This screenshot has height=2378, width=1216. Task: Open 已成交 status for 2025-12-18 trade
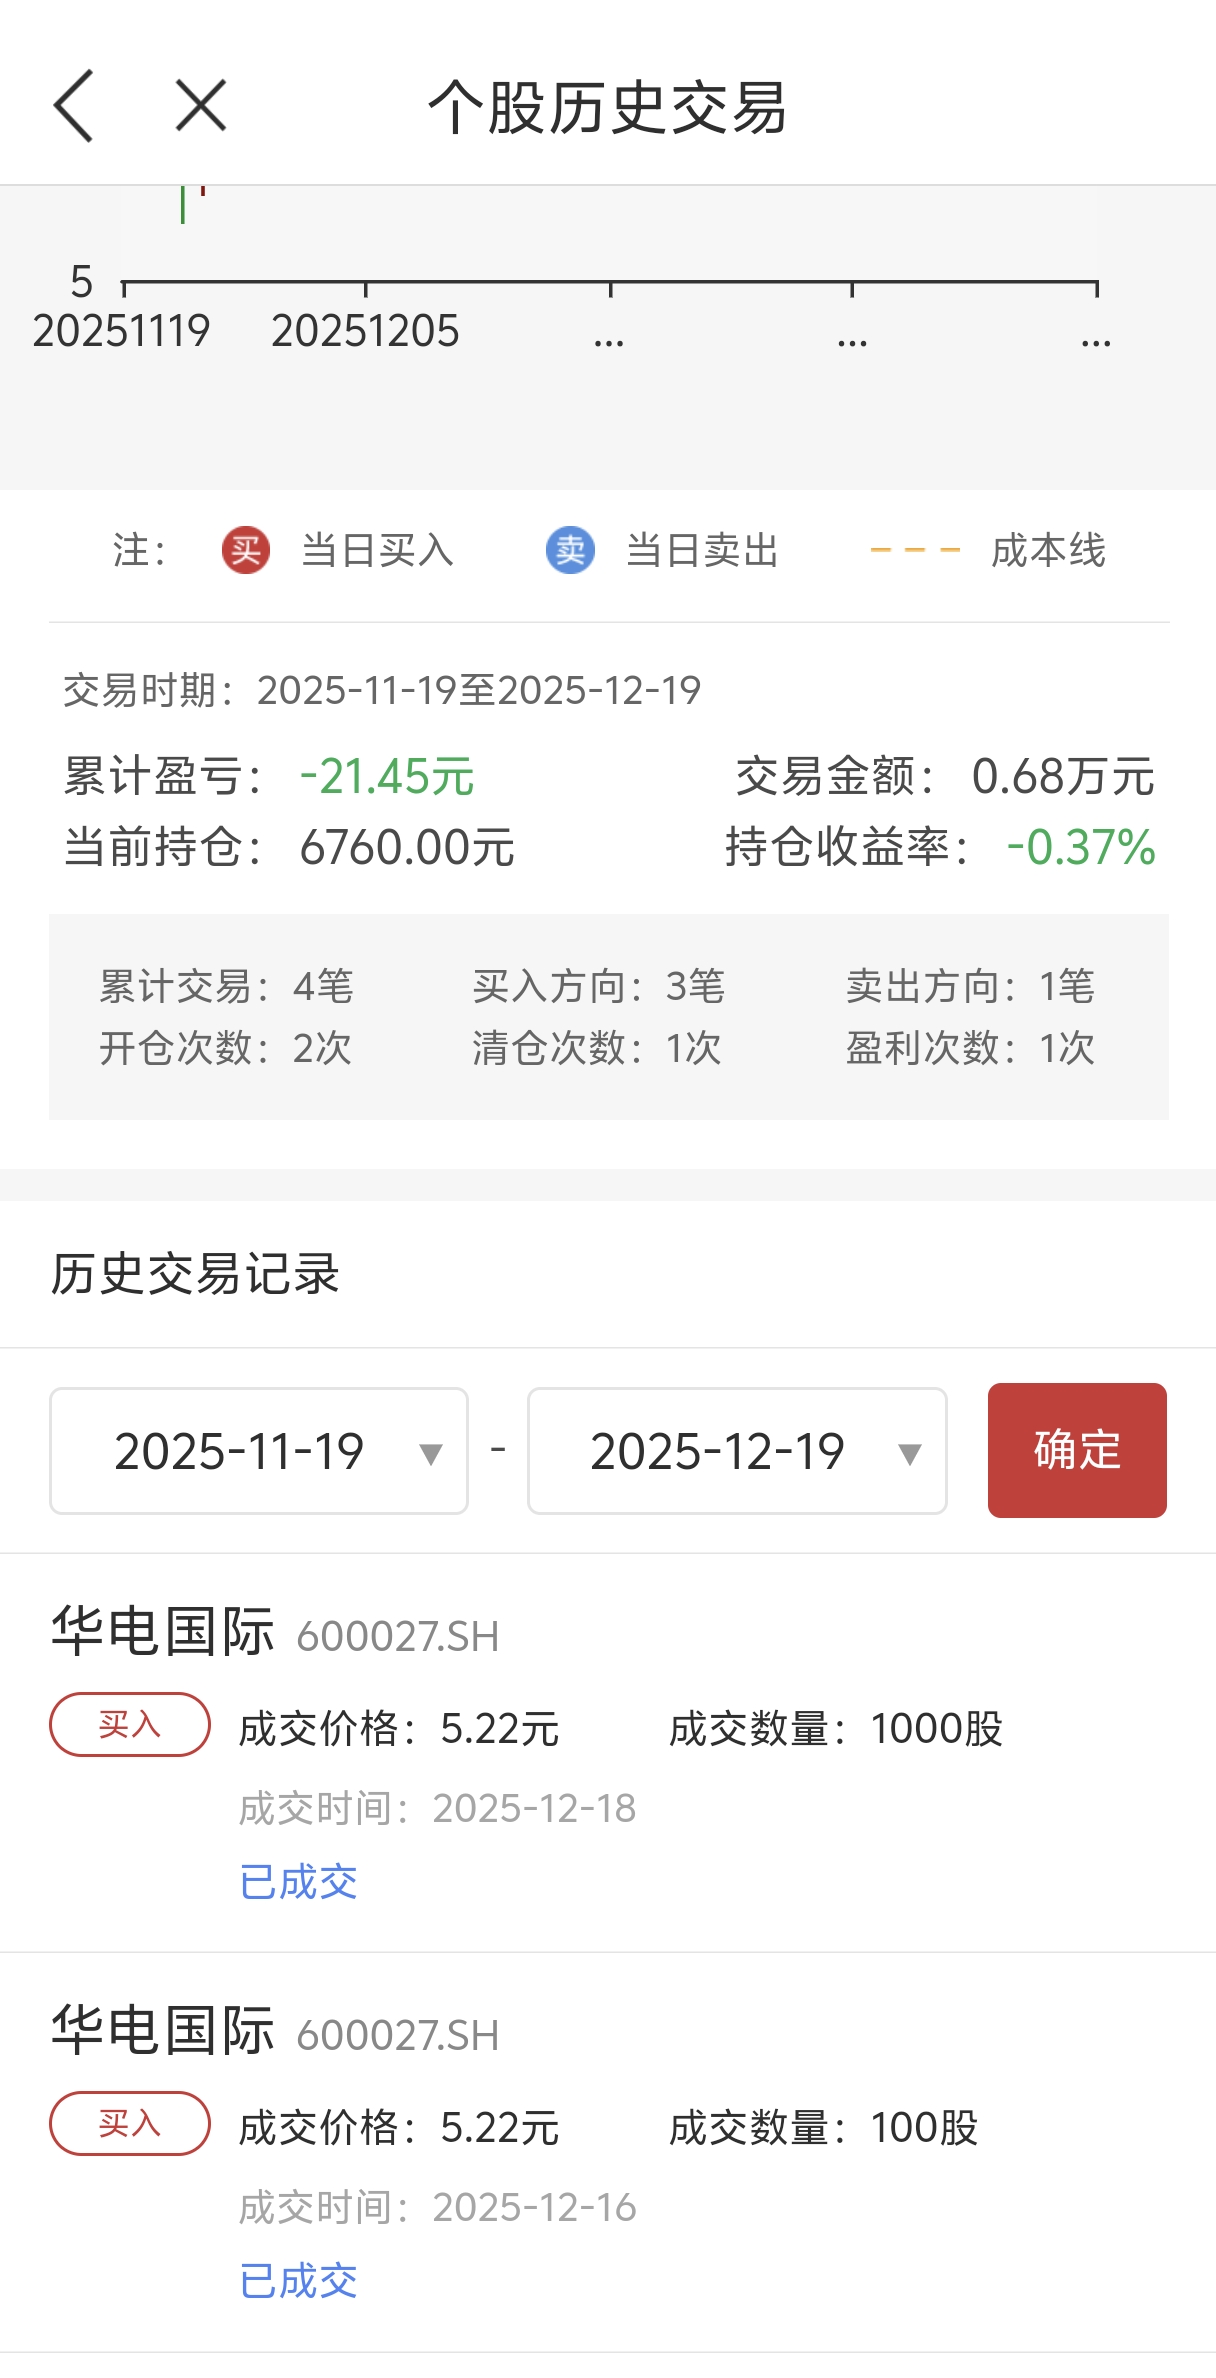tap(298, 1882)
